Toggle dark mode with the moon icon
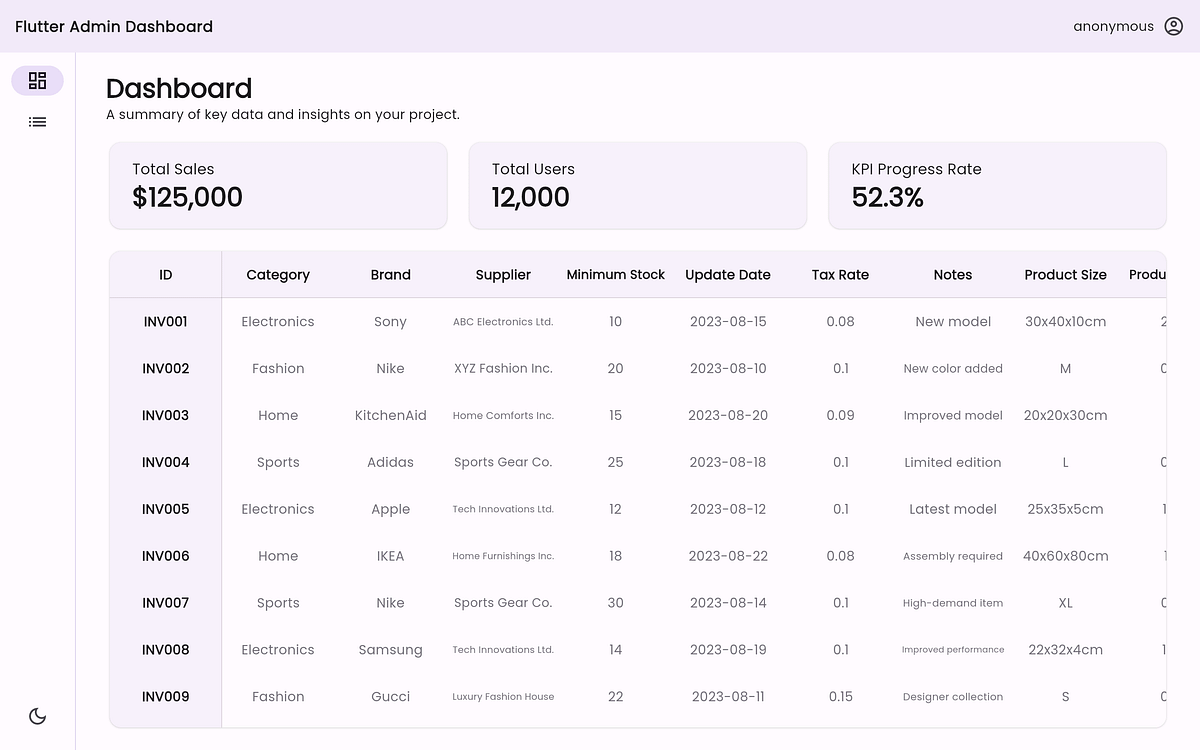 click(x=37, y=716)
